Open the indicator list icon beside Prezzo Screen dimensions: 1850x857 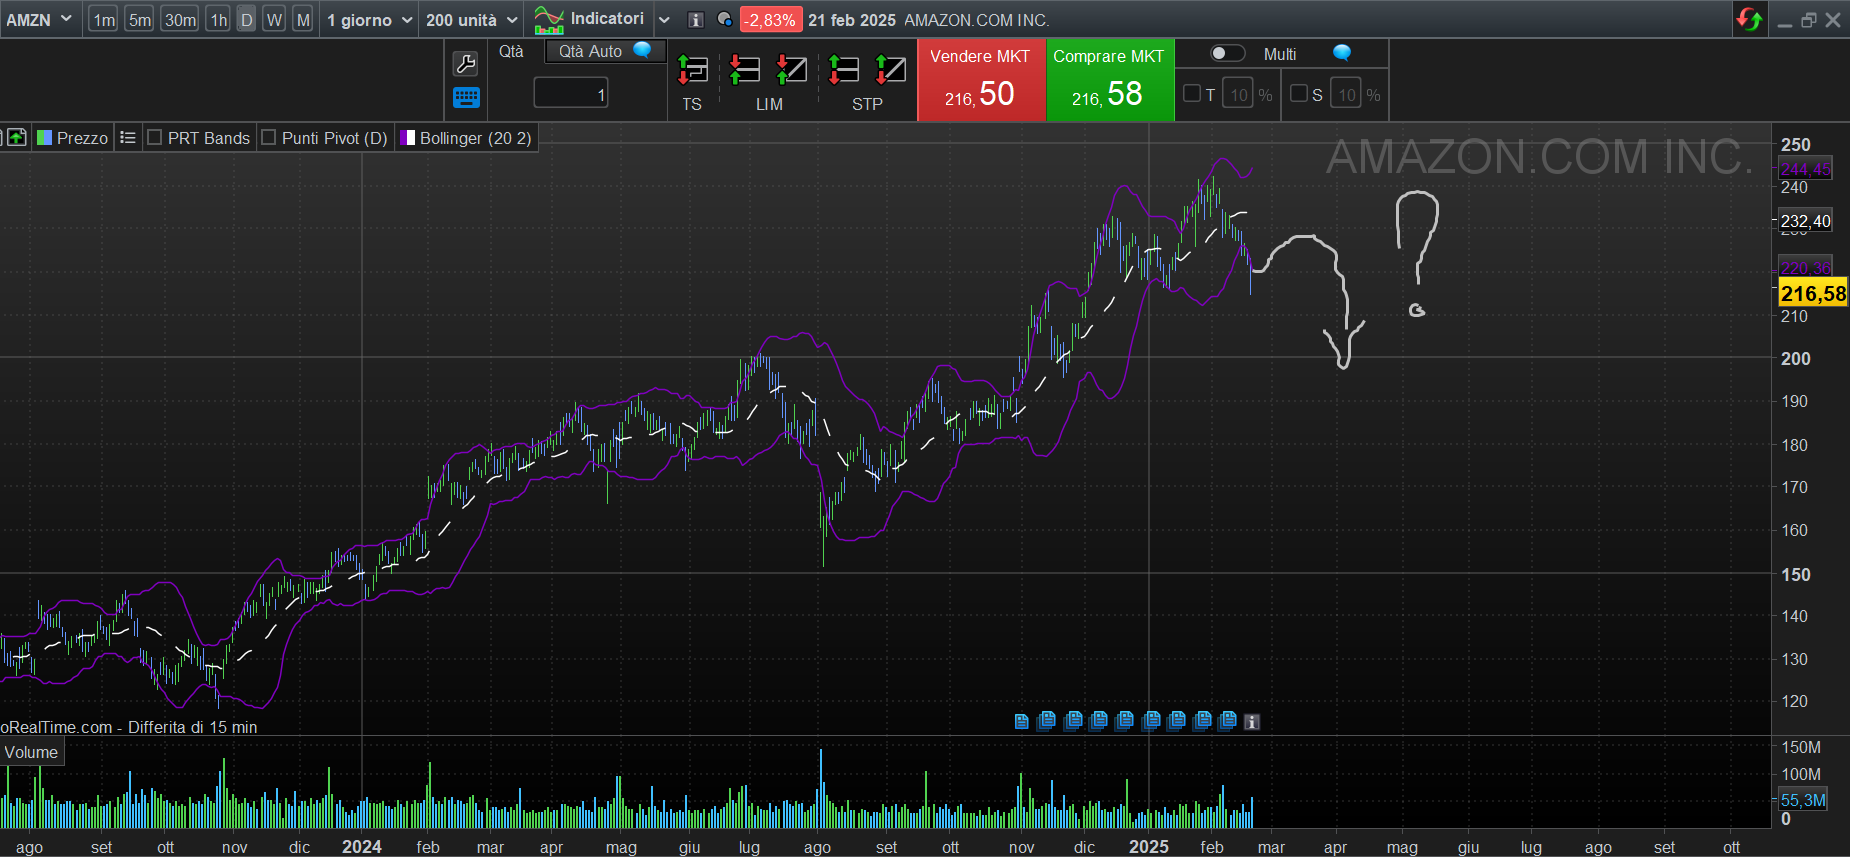coord(128,138)
